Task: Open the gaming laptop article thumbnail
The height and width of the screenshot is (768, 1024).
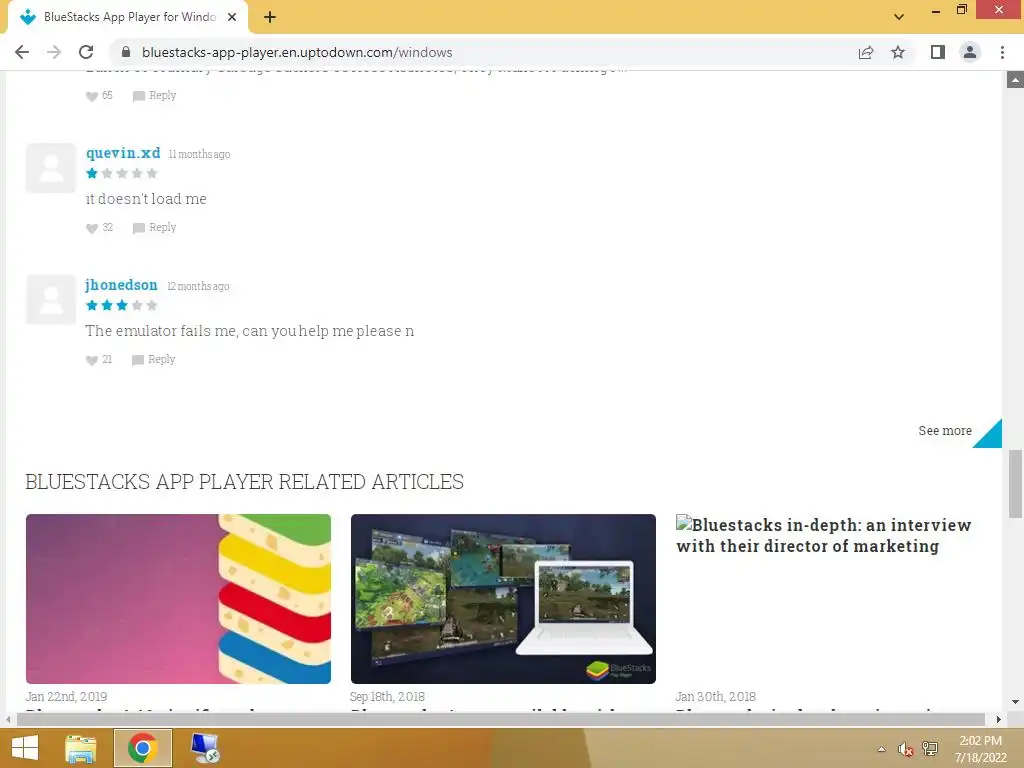Action: (x=503, y=599)
